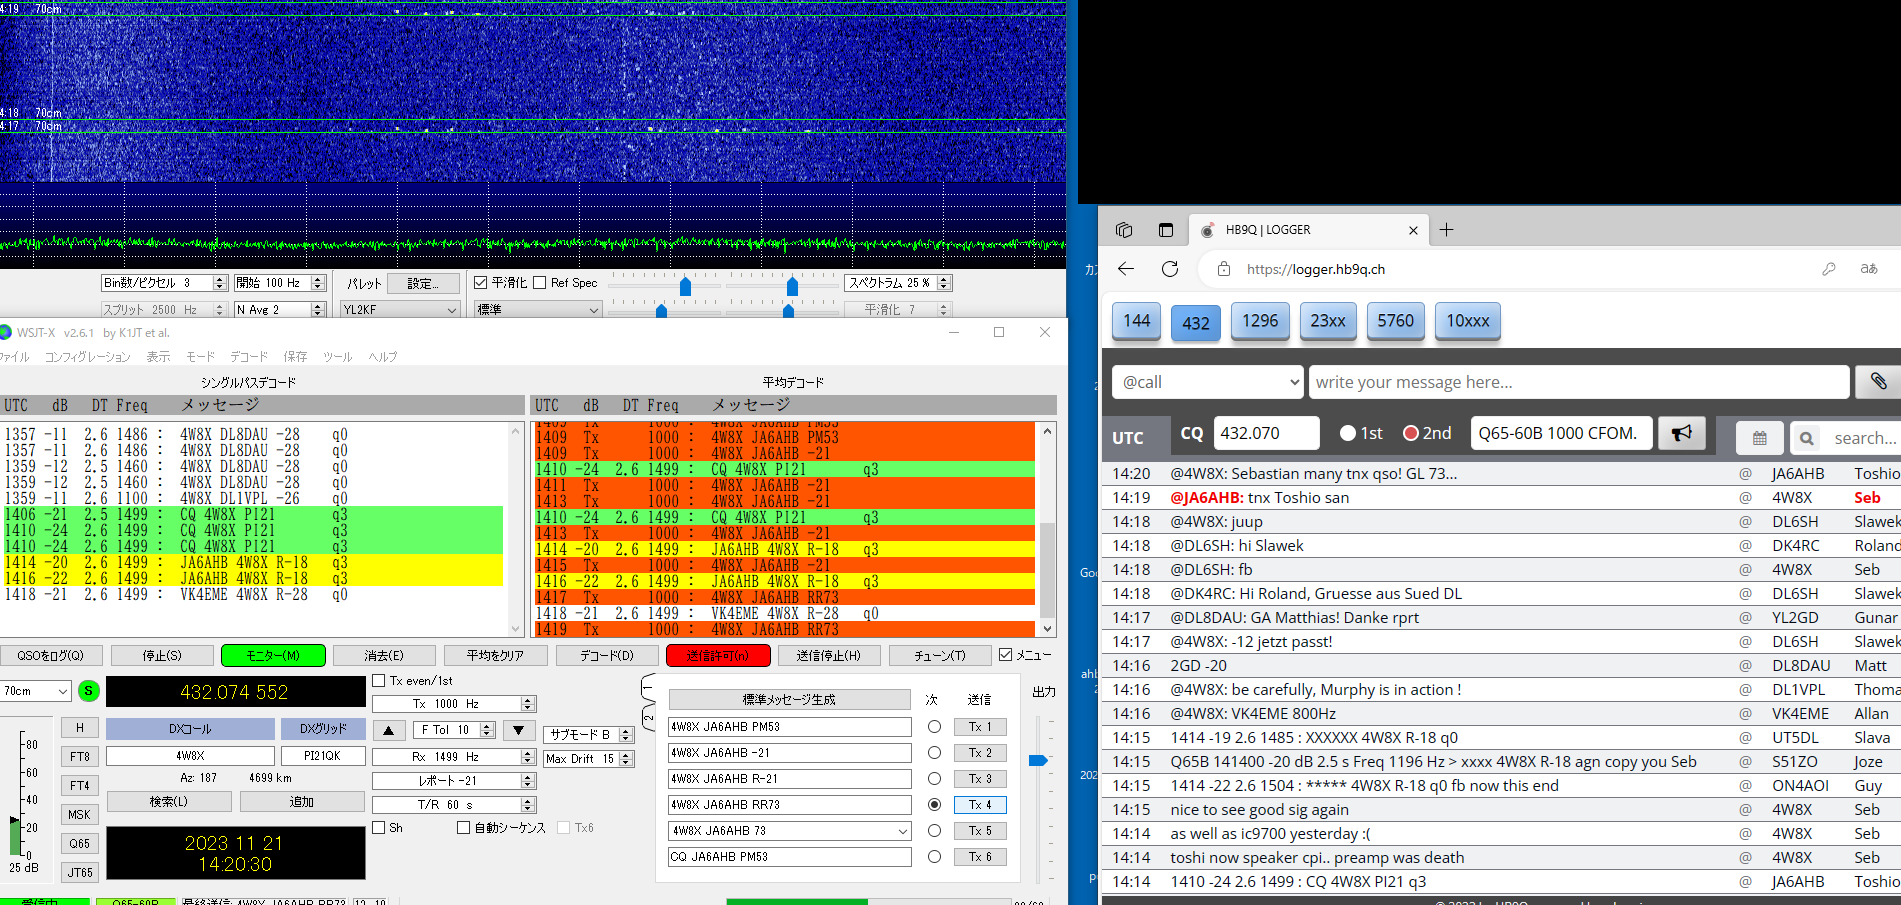
Task: Enable the Tx even/1st checkbox
Action: click(380, 680)
